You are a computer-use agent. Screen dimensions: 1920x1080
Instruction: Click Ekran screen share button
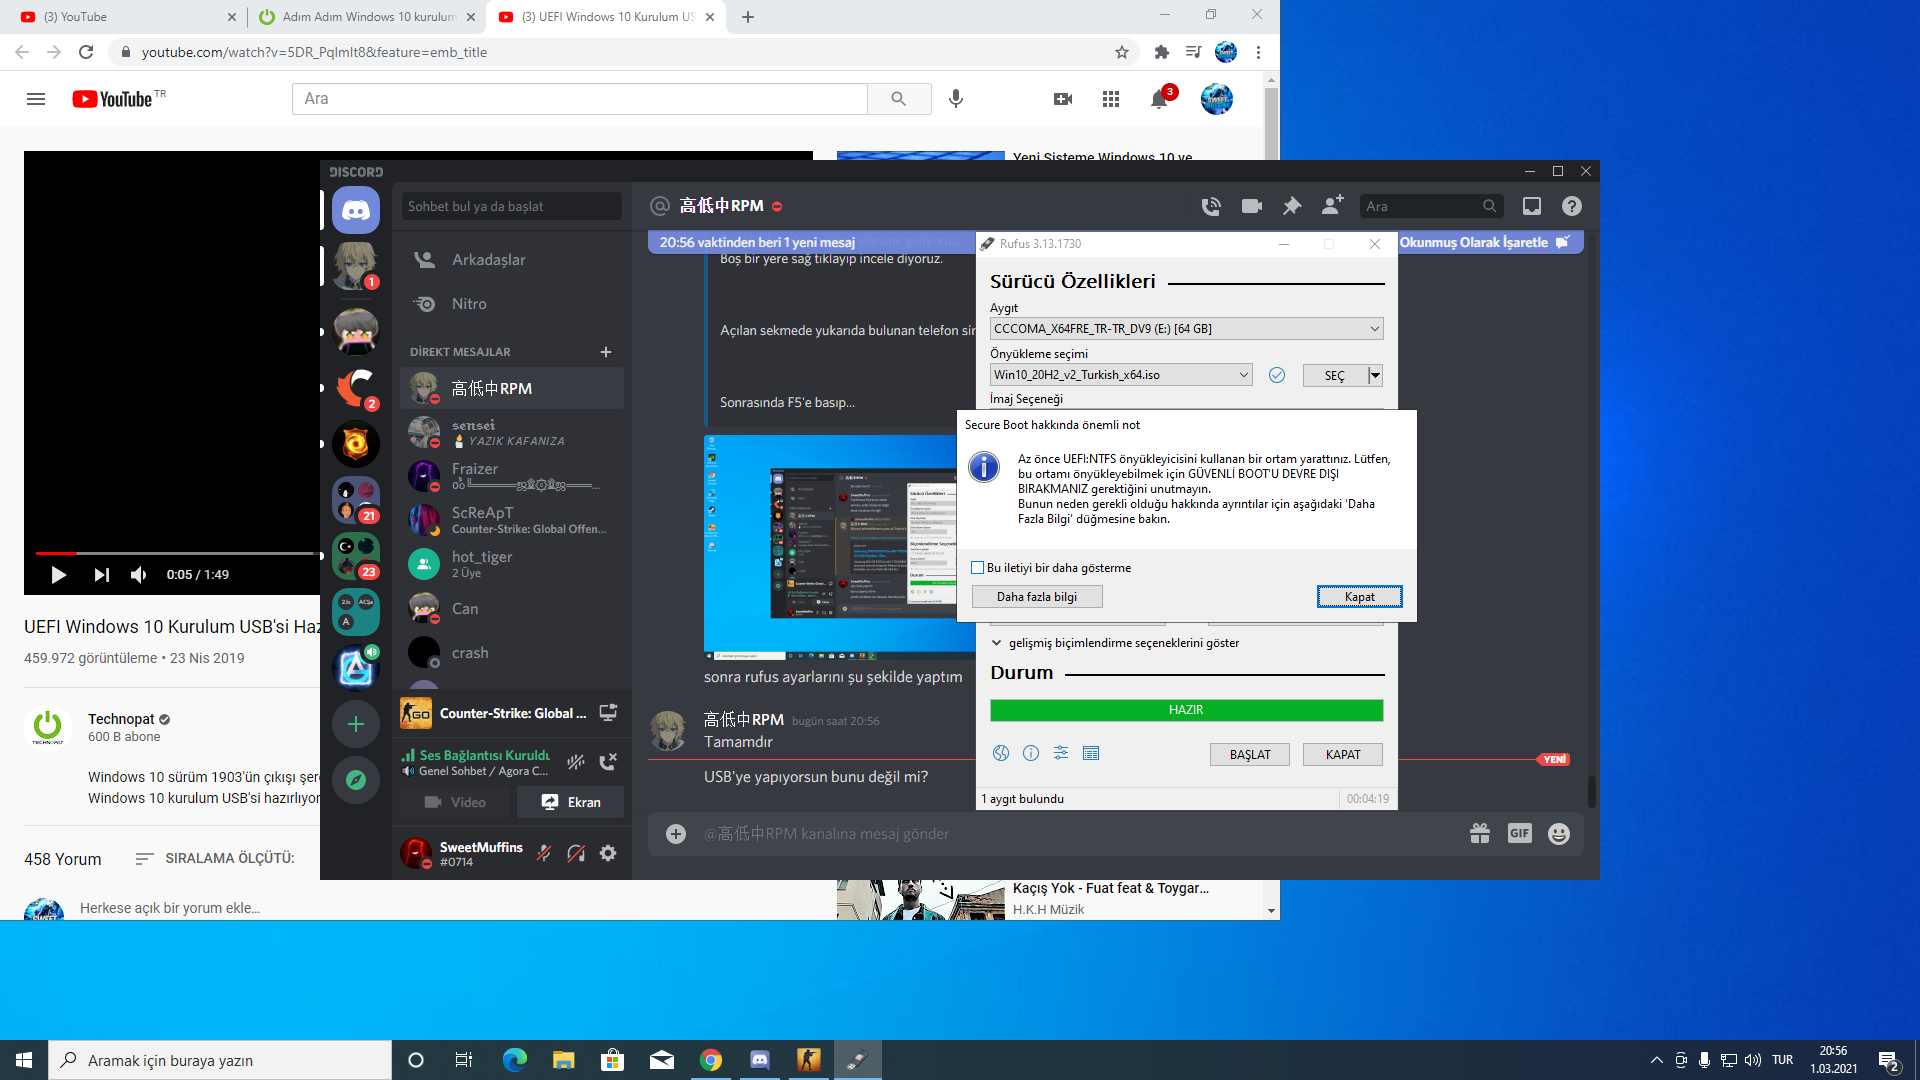tap(571, 802)
